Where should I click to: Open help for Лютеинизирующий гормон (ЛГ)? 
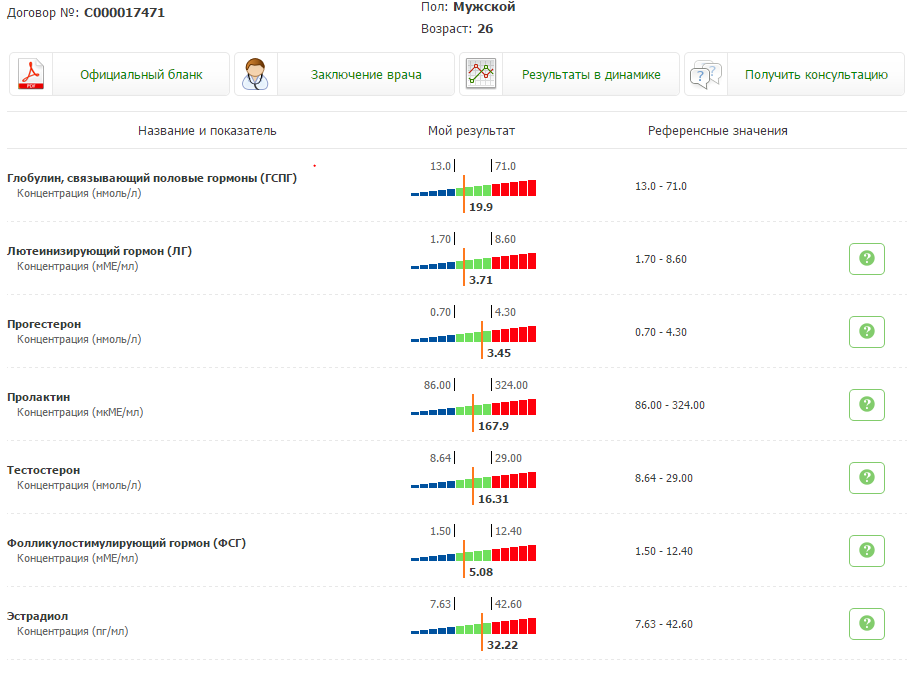pos(866,259)
